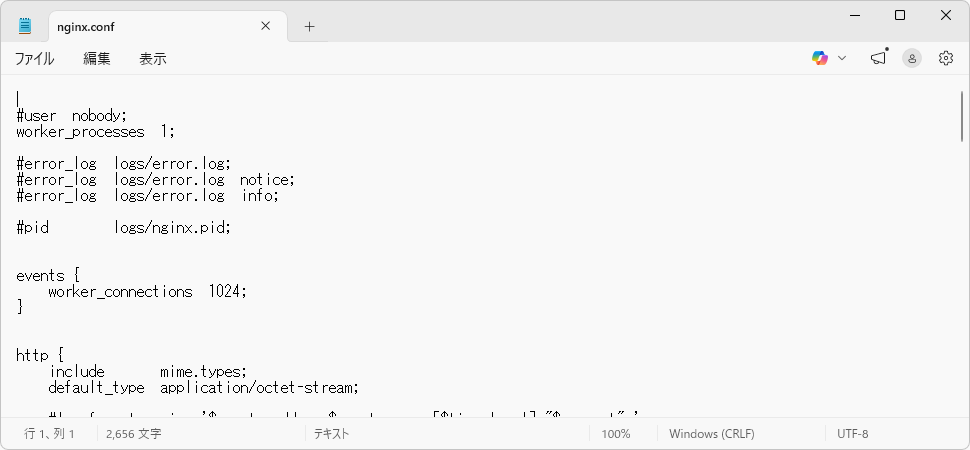Click Windows (CRLF) line ending indicator
Viewport: 970px width, 450px height.
(711, 434)
